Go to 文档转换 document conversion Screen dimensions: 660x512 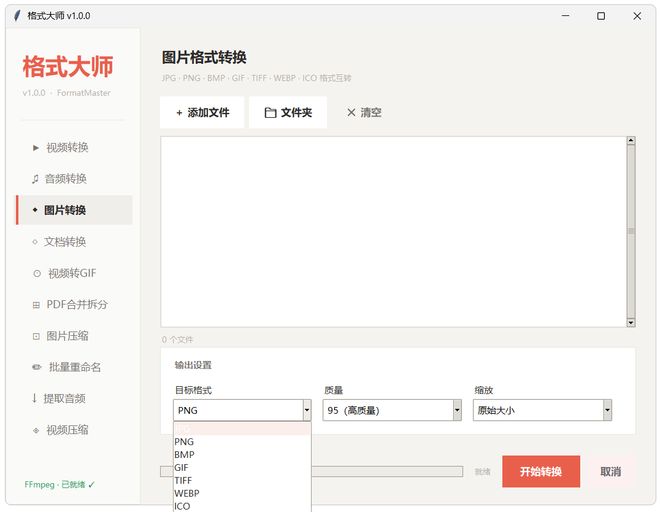click(75, 241)
